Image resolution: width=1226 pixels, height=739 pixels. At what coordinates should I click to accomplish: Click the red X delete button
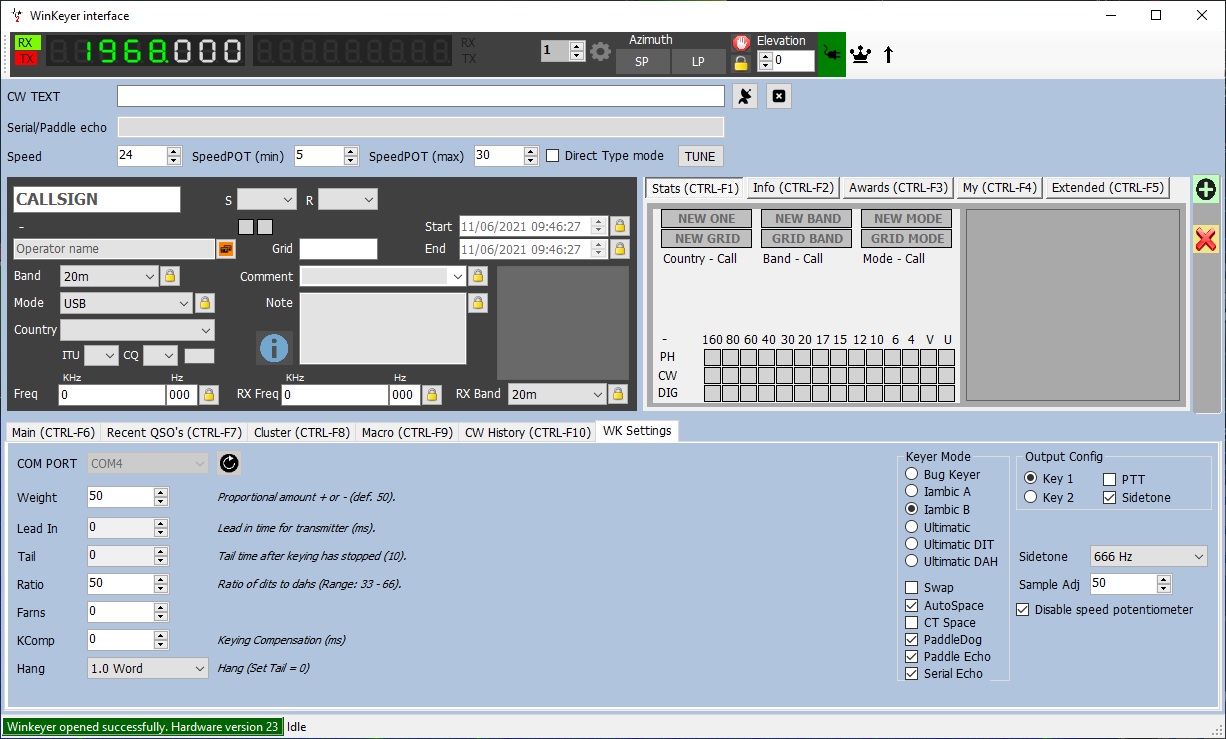[x=1206, y=239]
